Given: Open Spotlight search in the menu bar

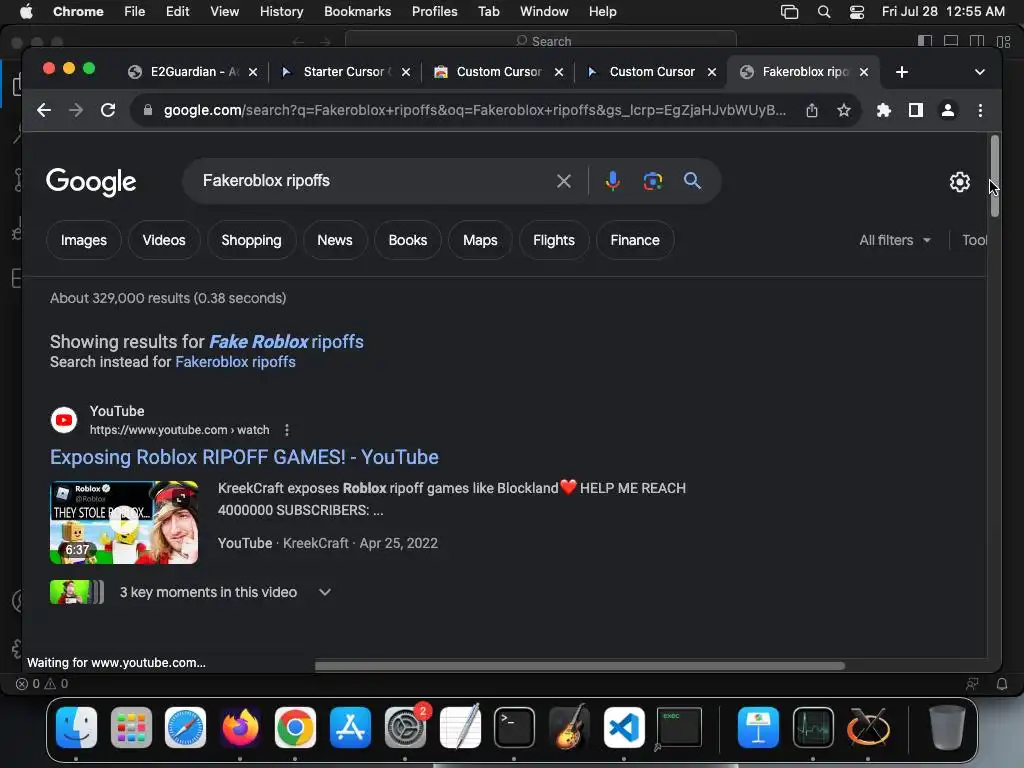Looking at the screenshot, I should [x=824, y=12].
